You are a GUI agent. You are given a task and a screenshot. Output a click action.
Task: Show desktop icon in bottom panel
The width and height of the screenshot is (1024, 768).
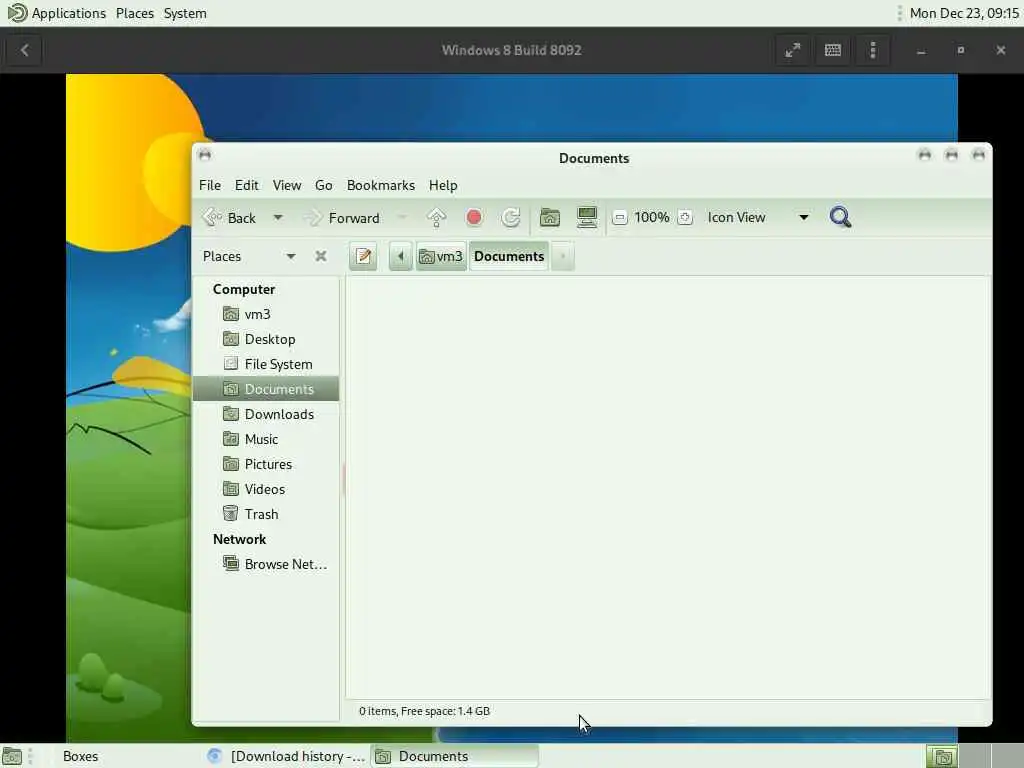[12, 756]
